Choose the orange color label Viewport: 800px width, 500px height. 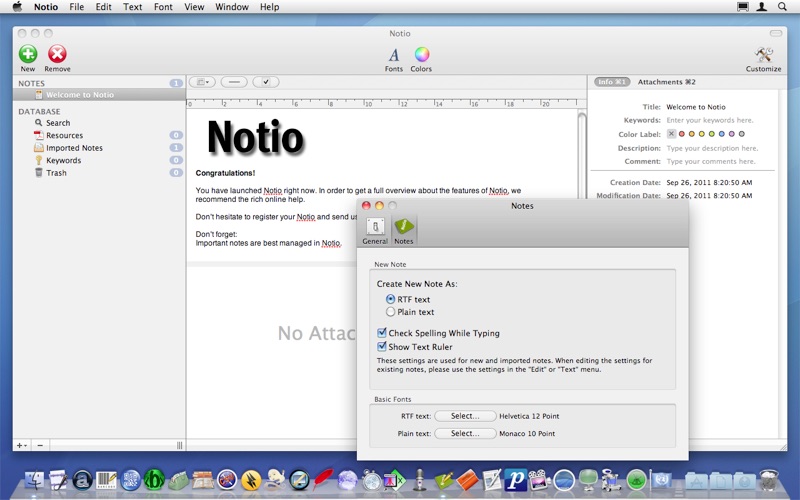[692, 134]
